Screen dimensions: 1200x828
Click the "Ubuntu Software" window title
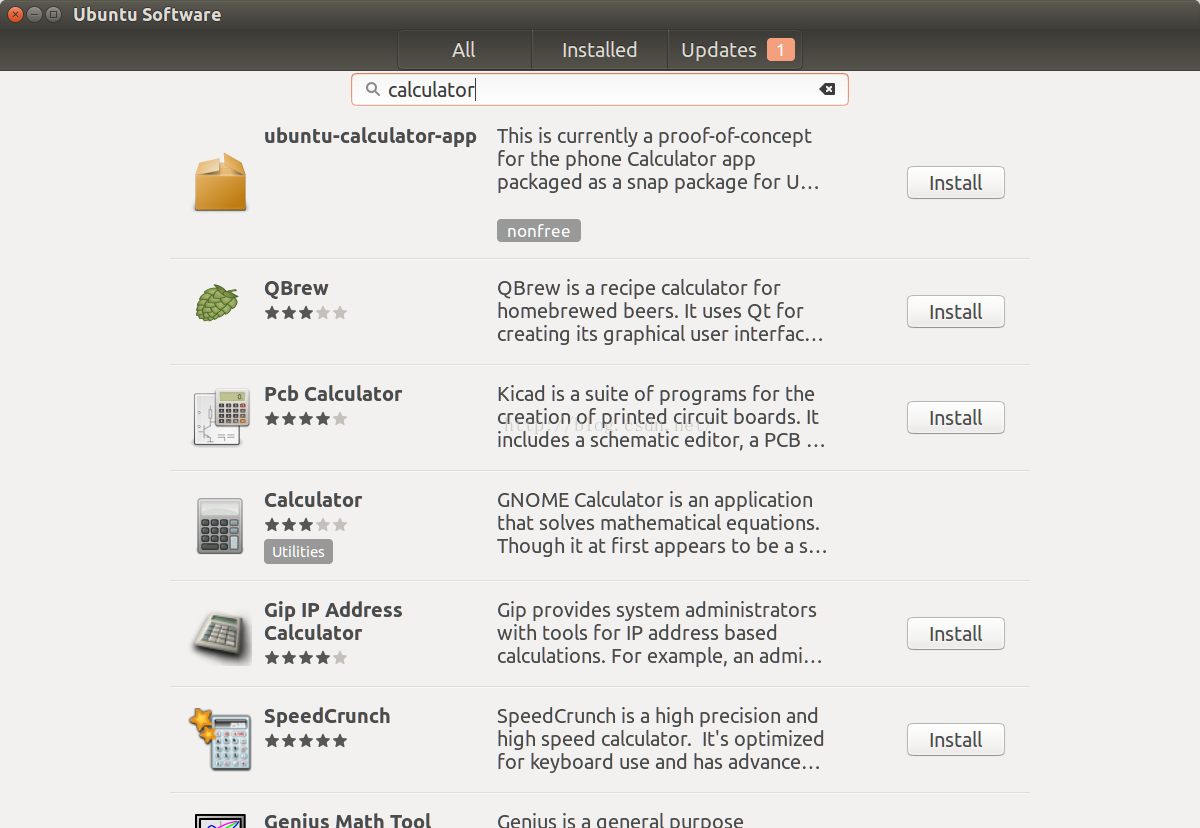pyautogui.click(x=147, y=14)
